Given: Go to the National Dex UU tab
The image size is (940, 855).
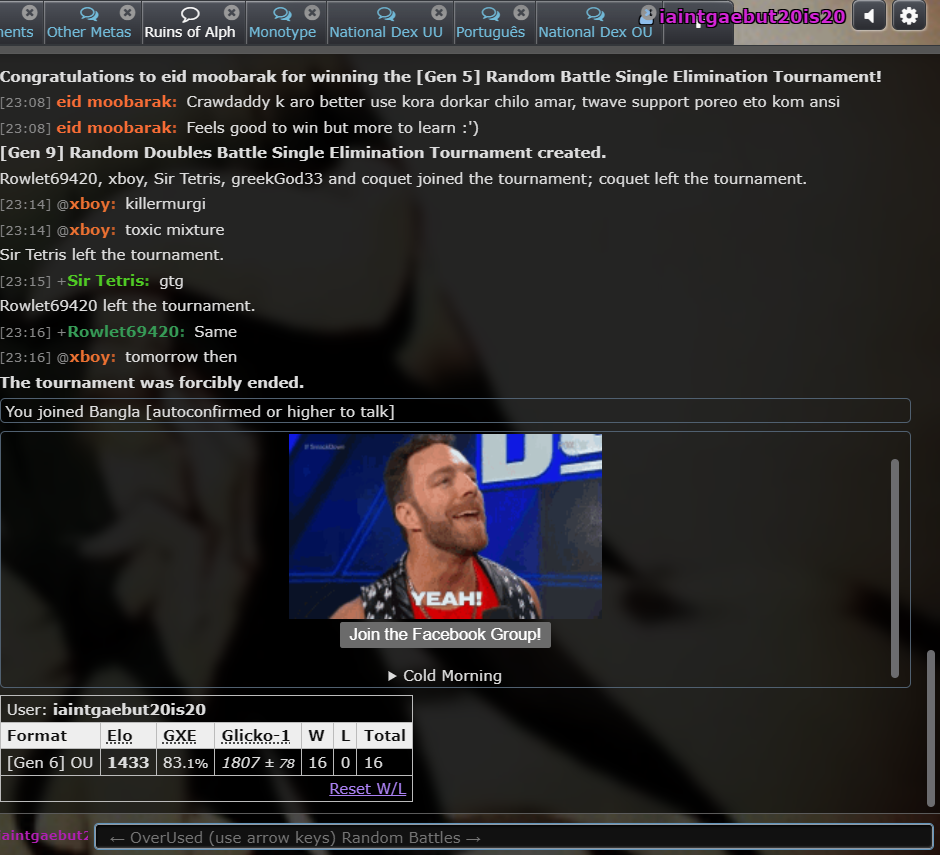Looking at the screenshot, I should [x=391, y=22].
